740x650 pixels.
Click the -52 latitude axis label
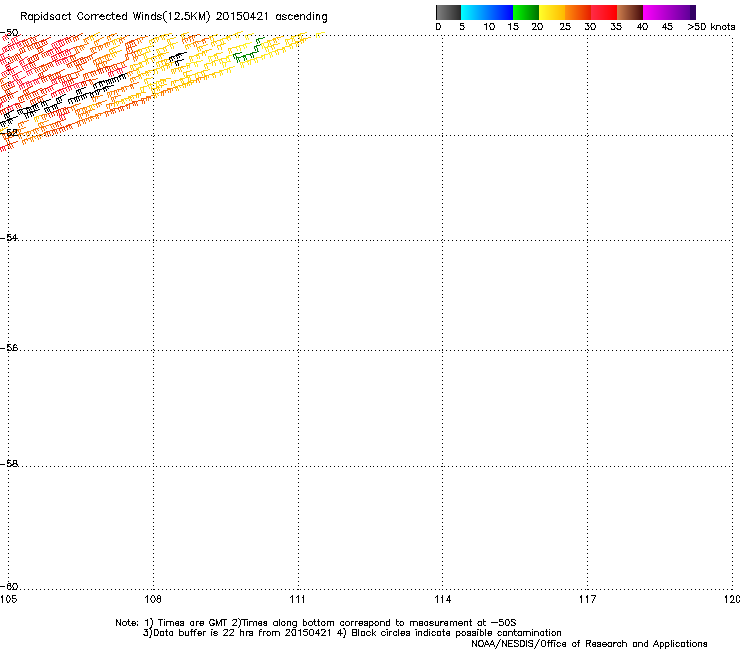point(9,133)
